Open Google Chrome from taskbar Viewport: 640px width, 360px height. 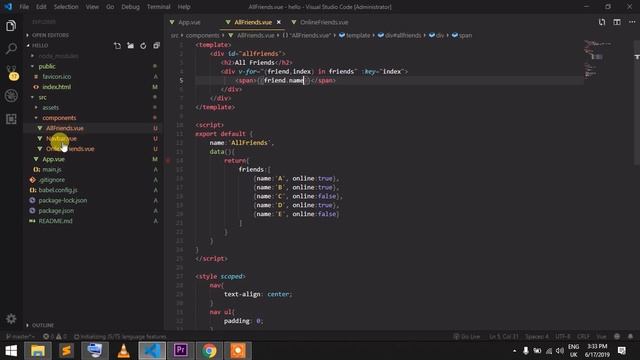[209, 351]
